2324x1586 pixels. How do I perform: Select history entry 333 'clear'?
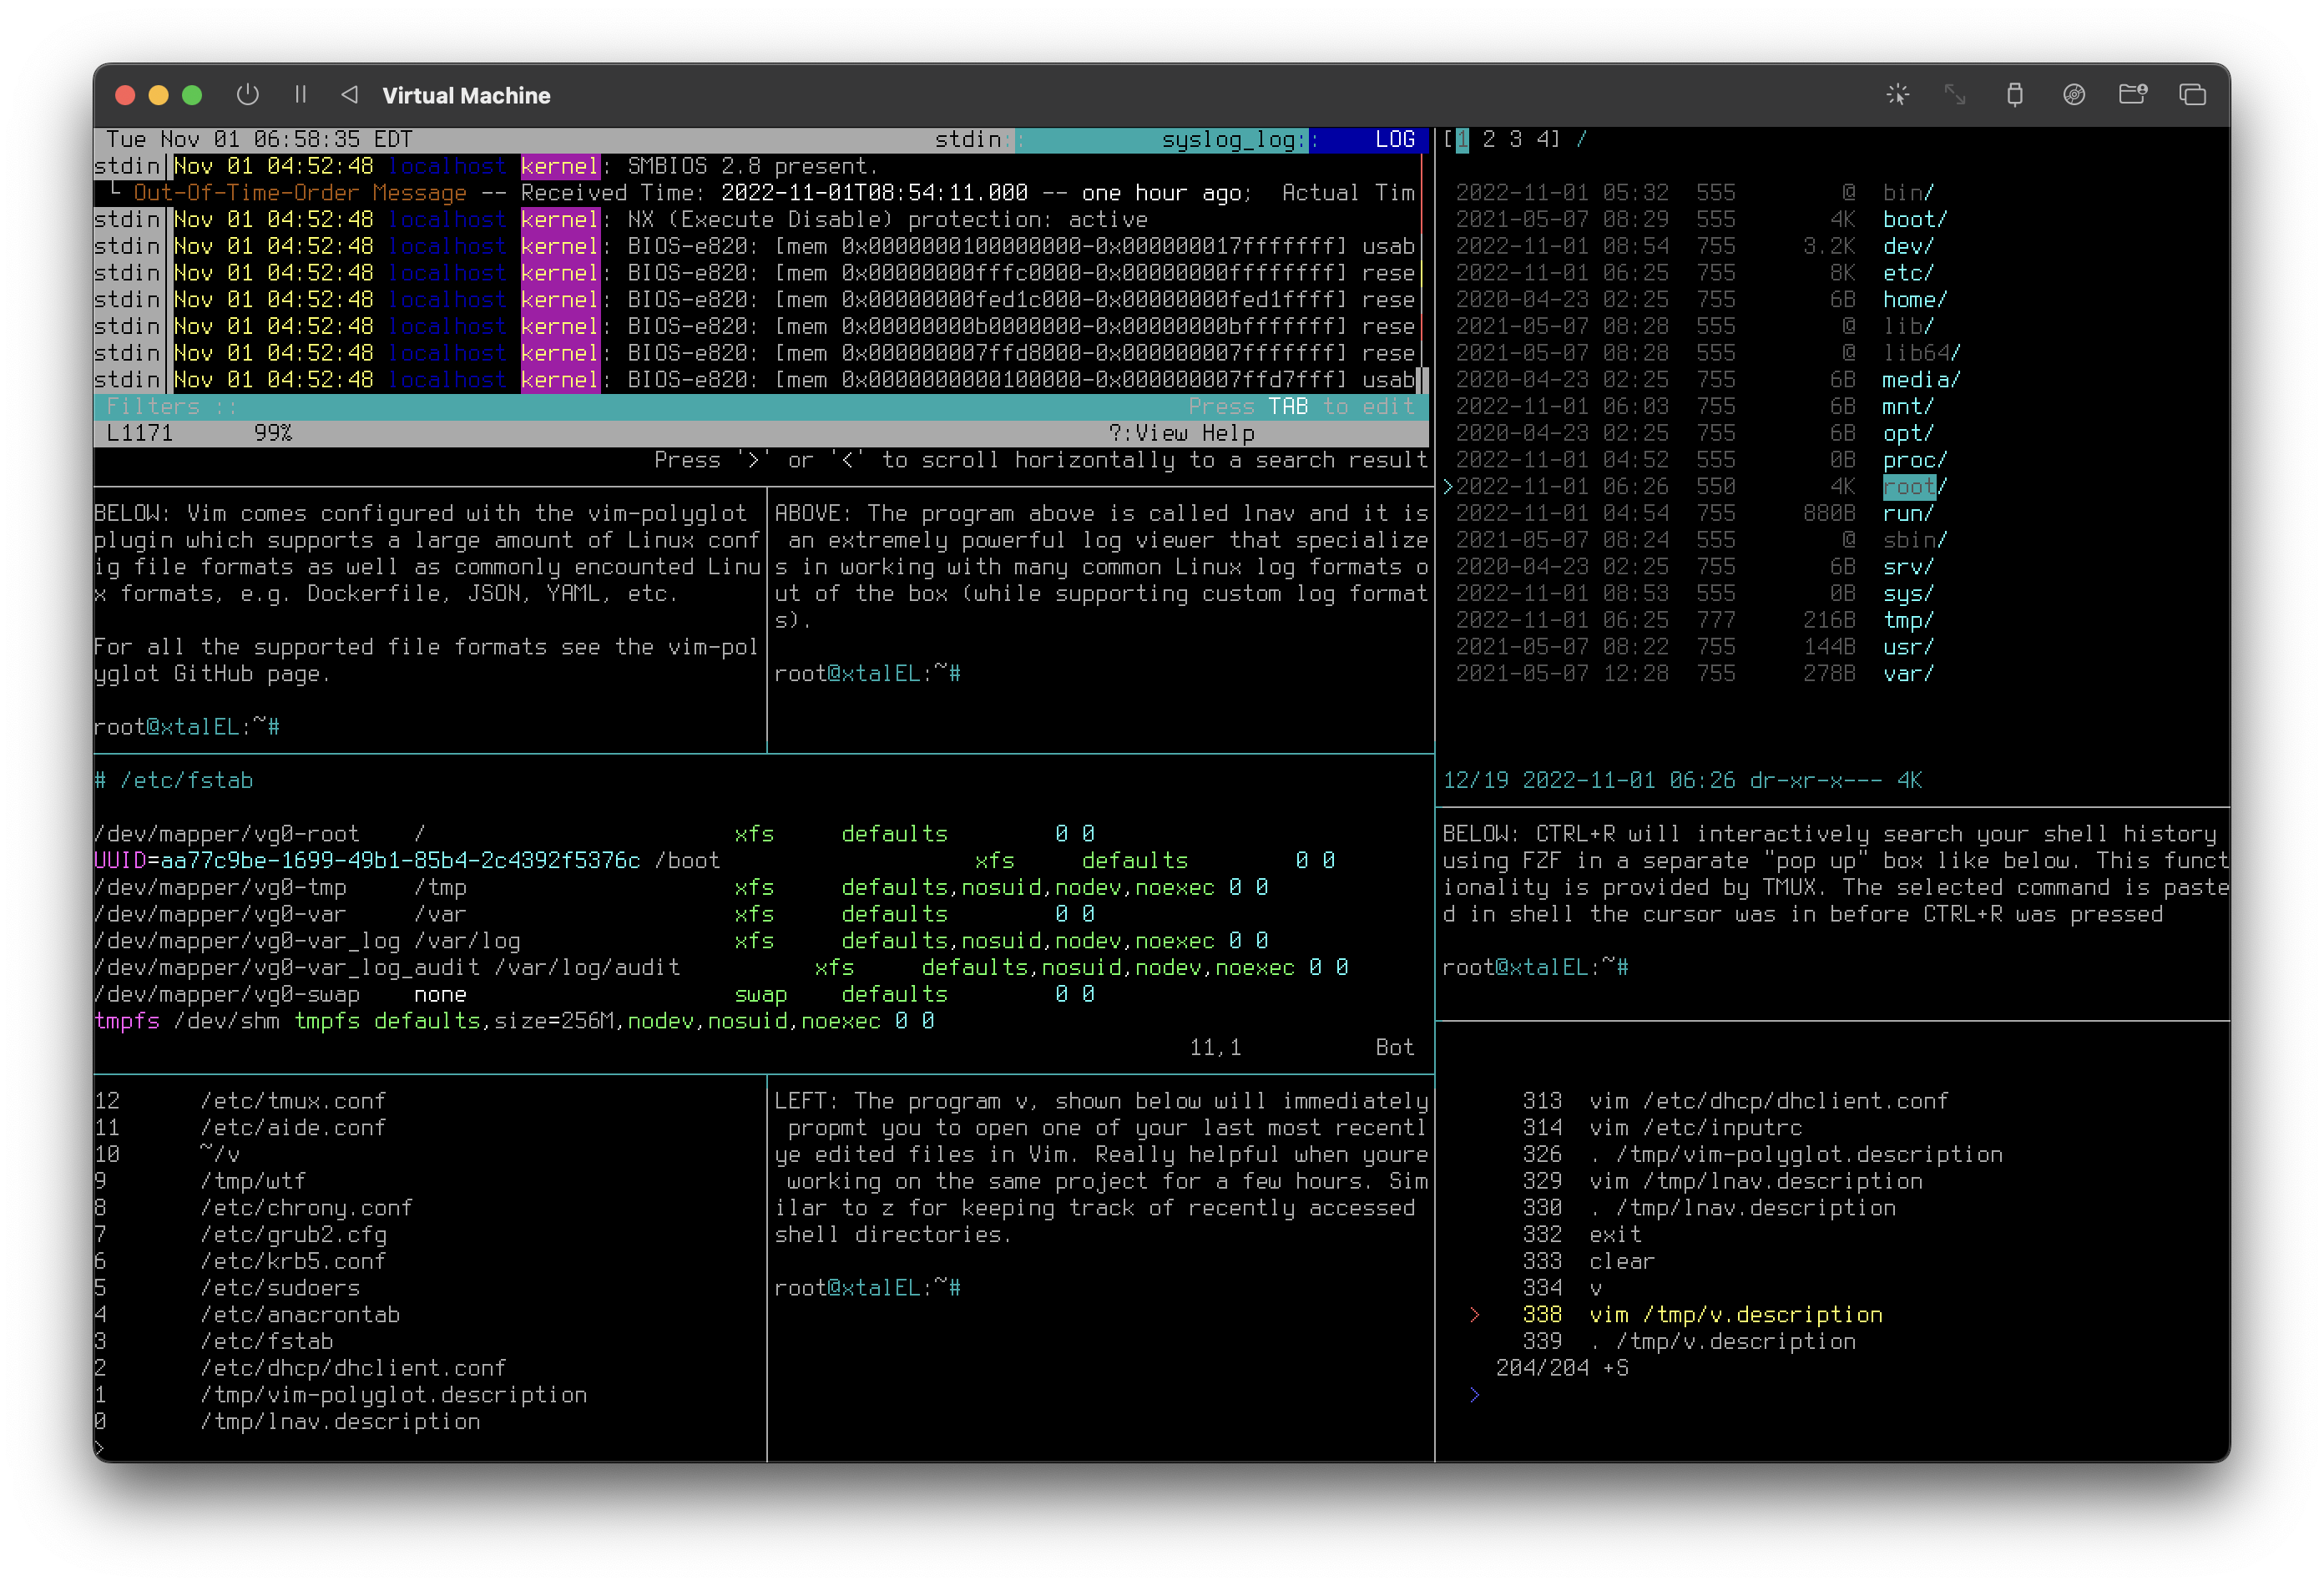point(1589,1262)
